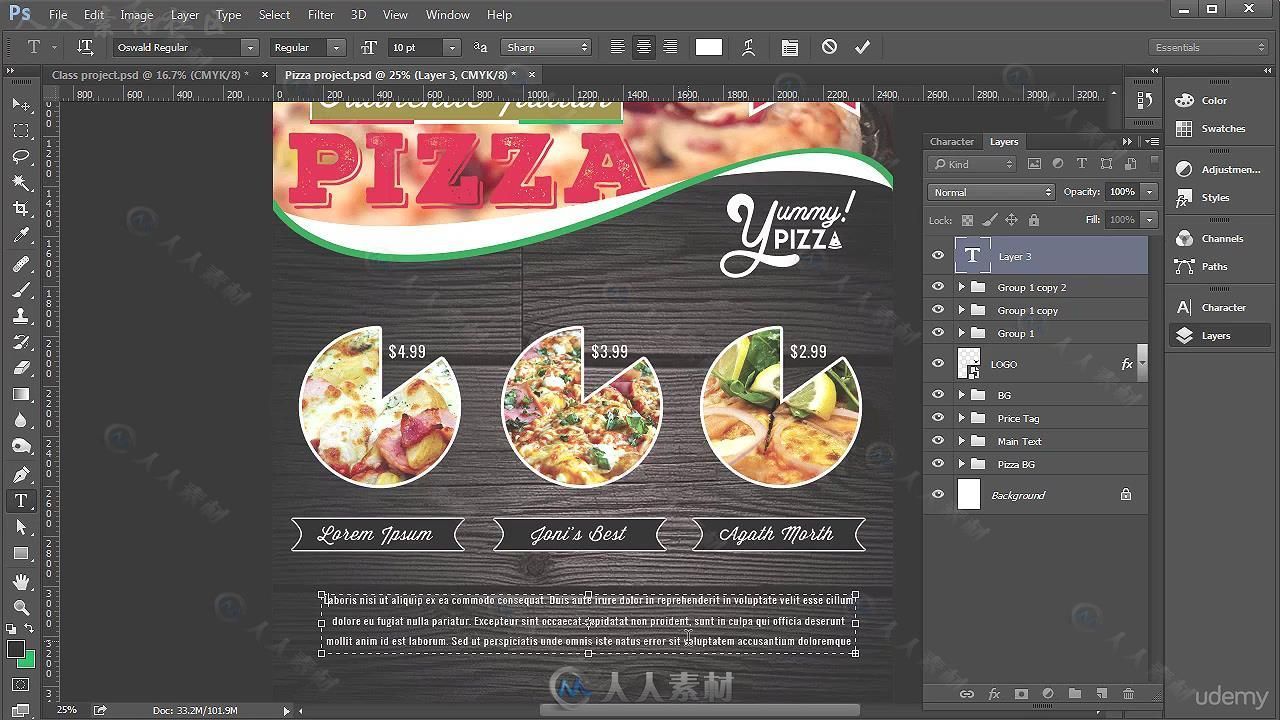Hide the Group 1 copy 2 layer
Image resolution: width=1280 pixels, height=720 pixels.
coord(938,287)
